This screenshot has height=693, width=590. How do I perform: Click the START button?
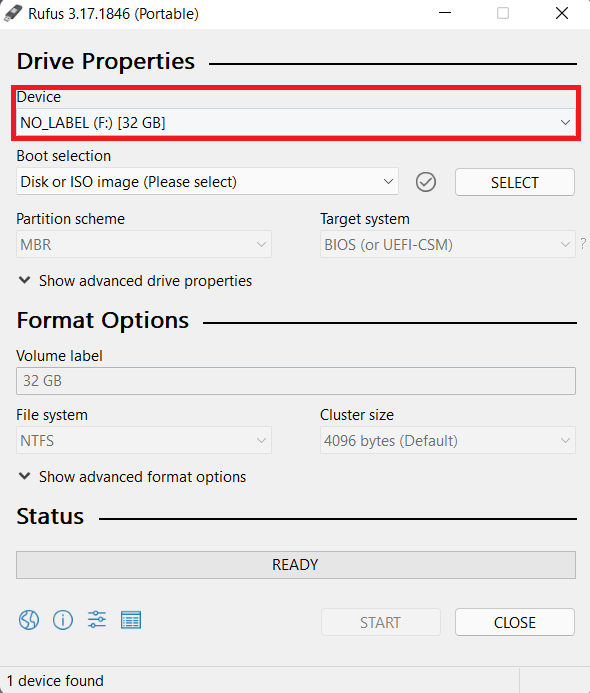pos(381,622)
